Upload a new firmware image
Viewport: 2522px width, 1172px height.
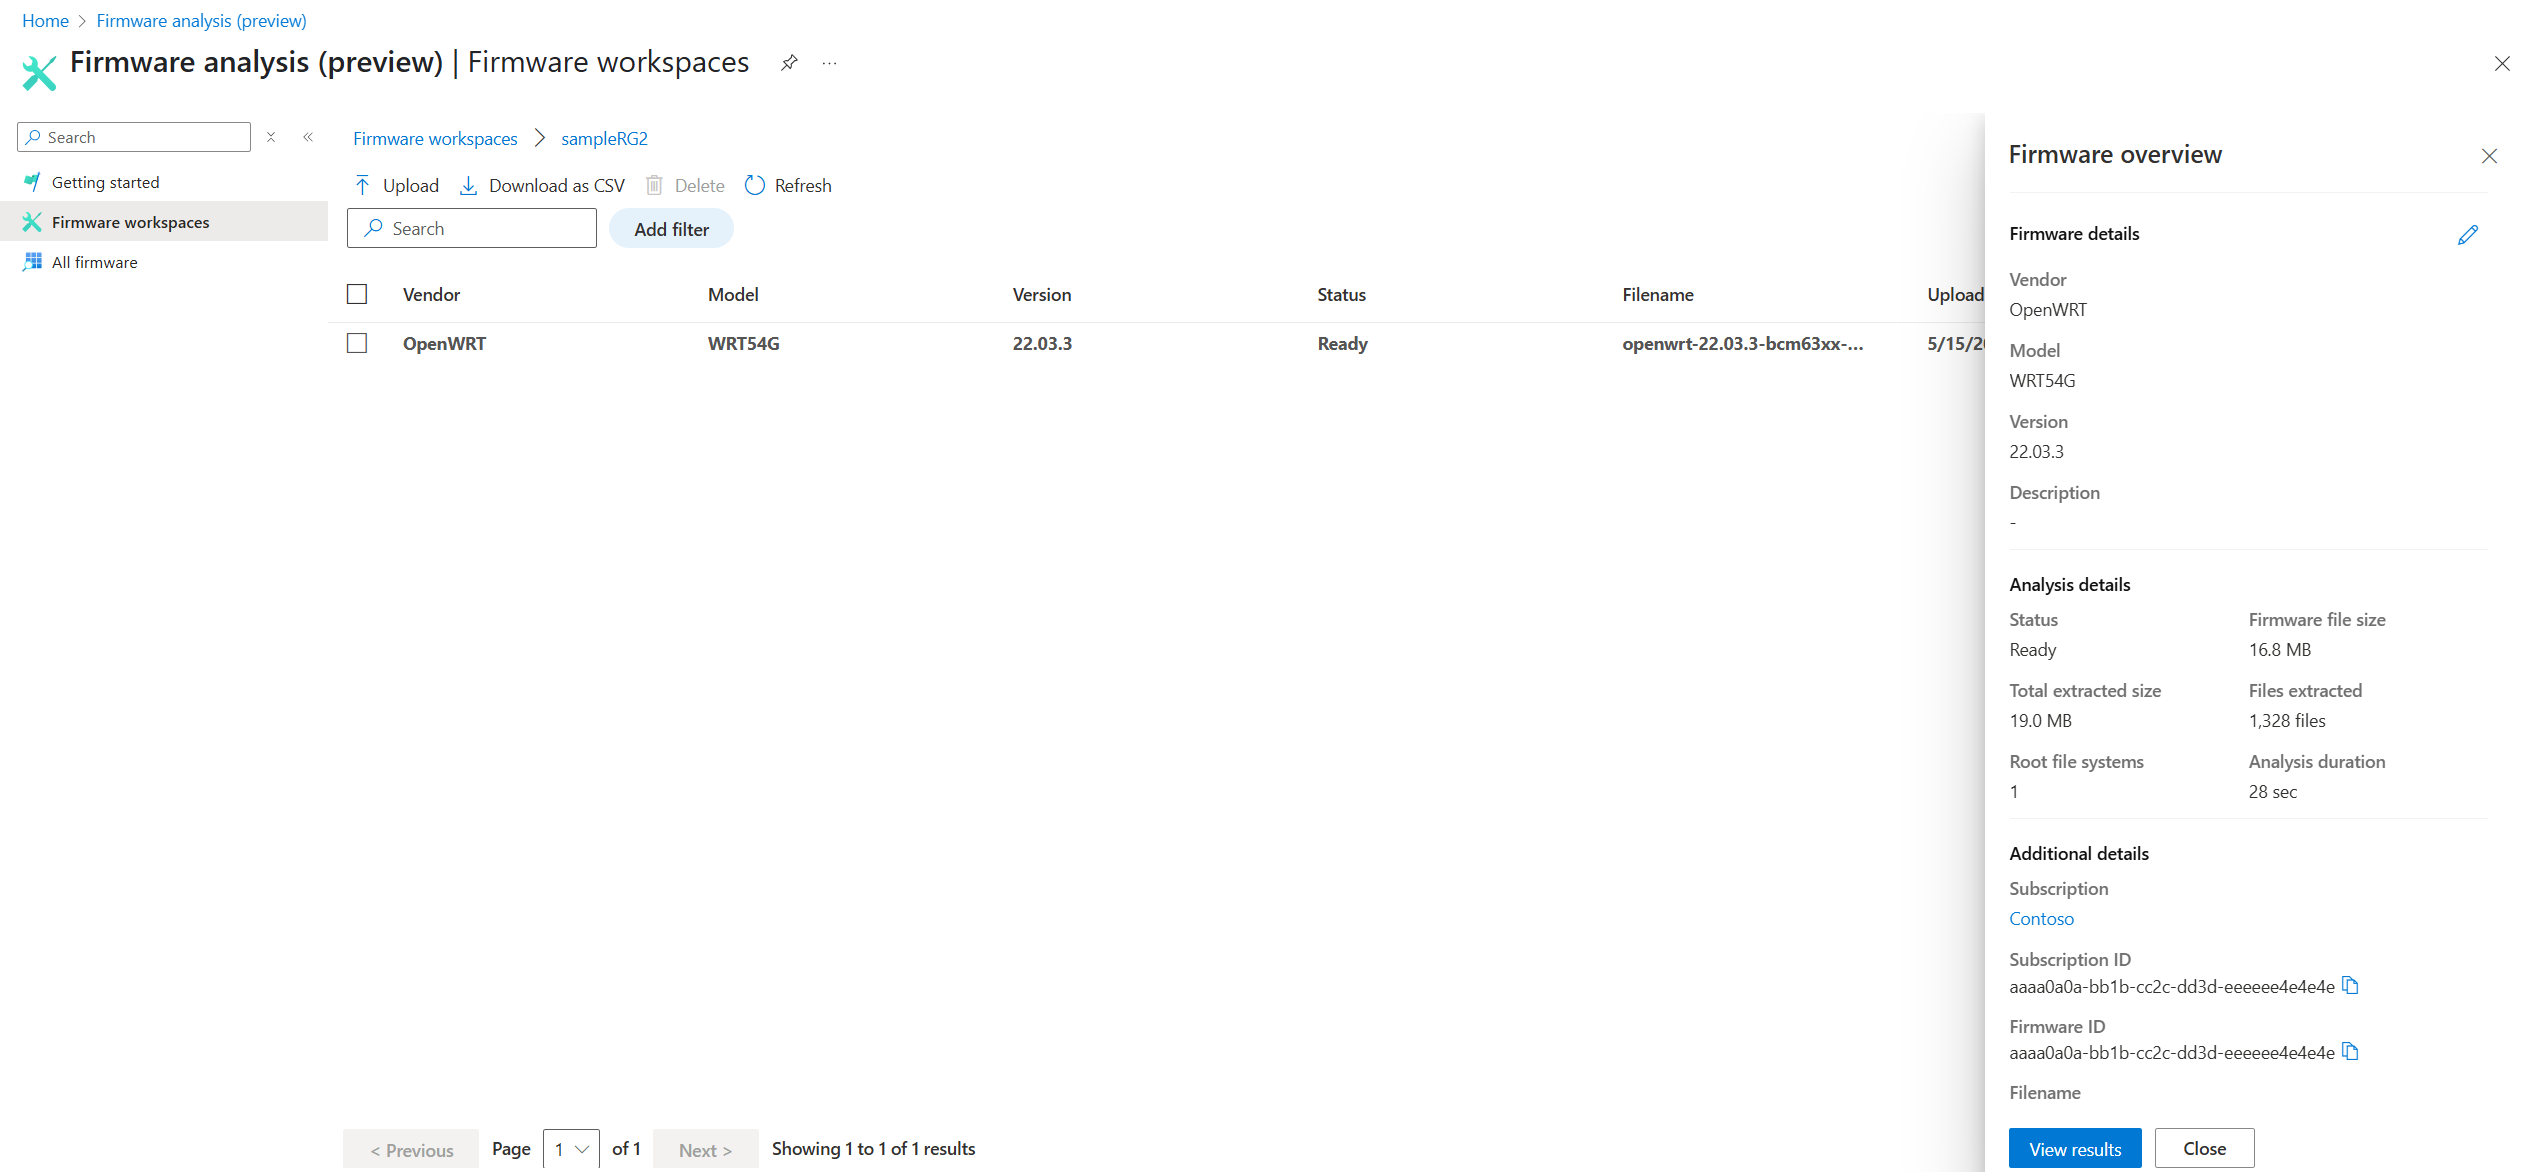coord(397,186)
